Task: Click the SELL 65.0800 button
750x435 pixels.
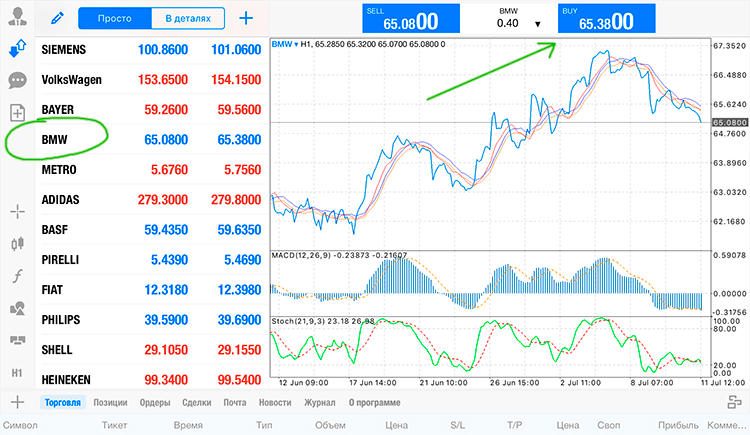Action: pos(411,19)
